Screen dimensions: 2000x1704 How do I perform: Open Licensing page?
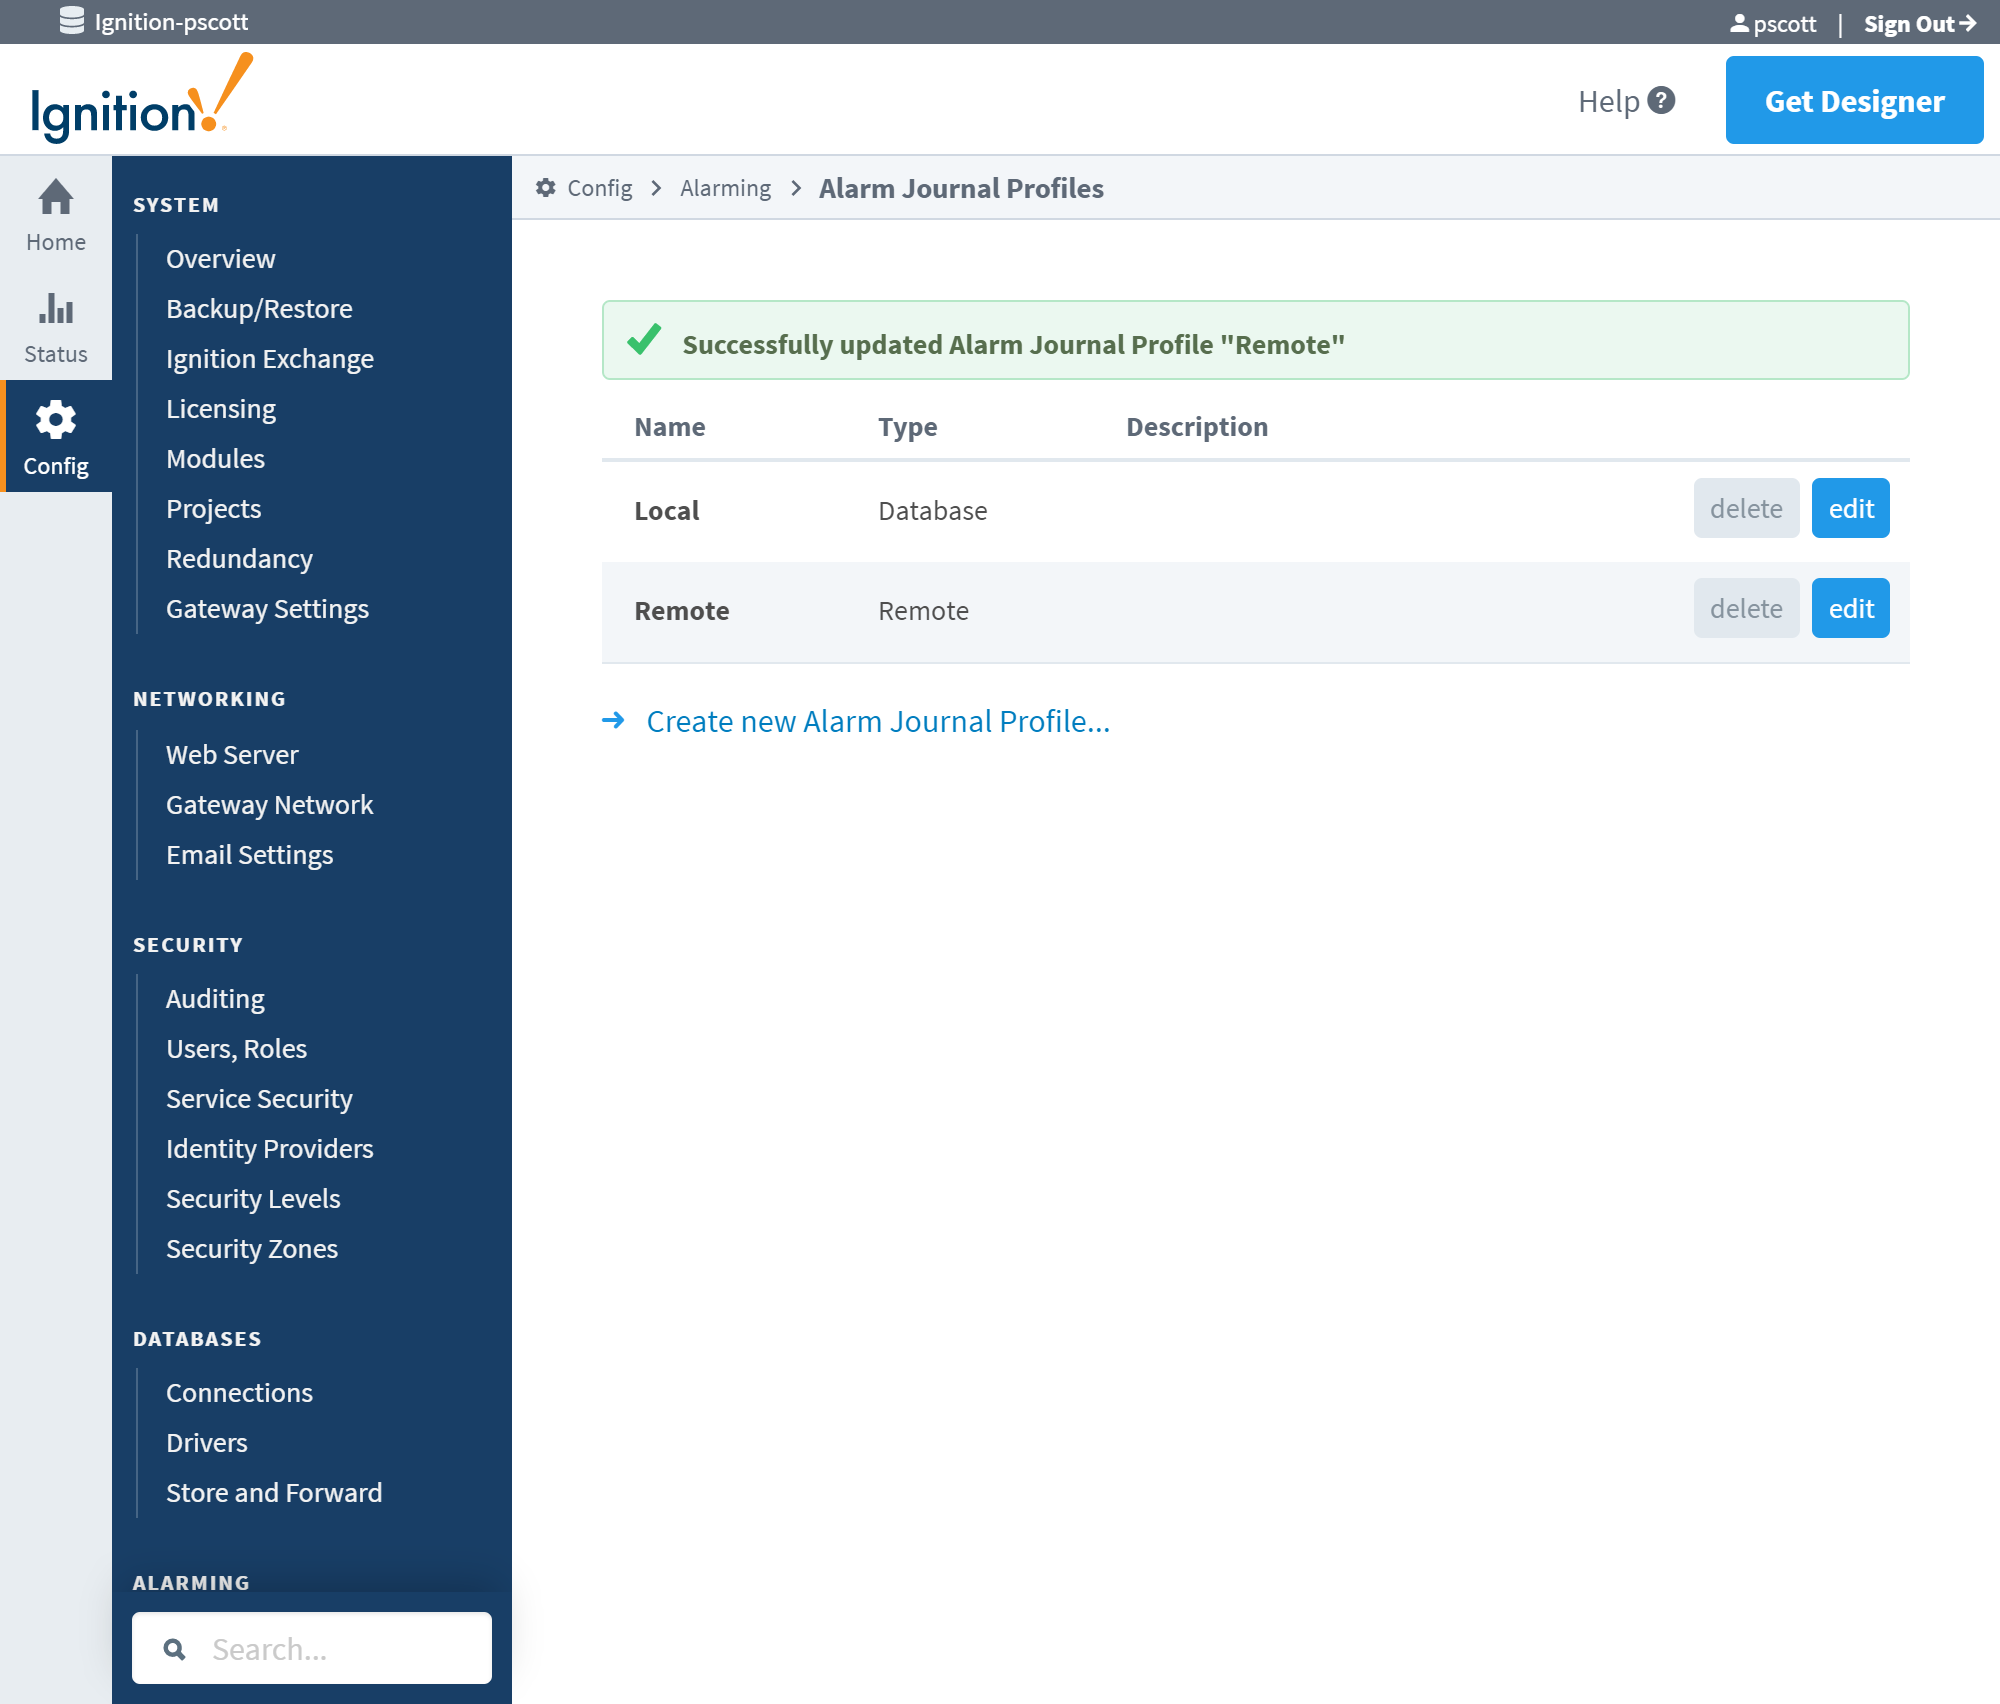click(221, 409)
